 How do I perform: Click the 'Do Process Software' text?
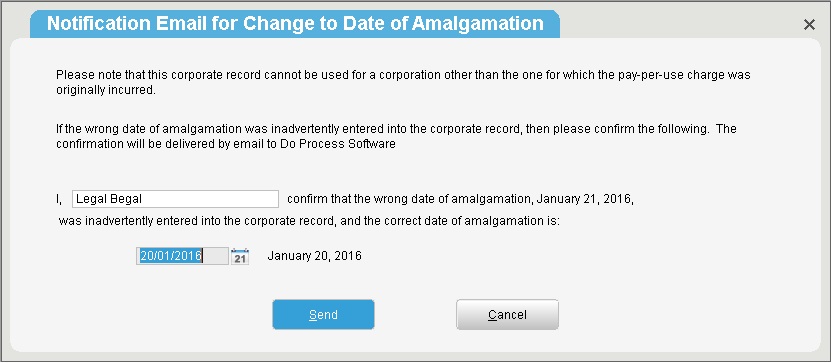click(x=337, y=144)
